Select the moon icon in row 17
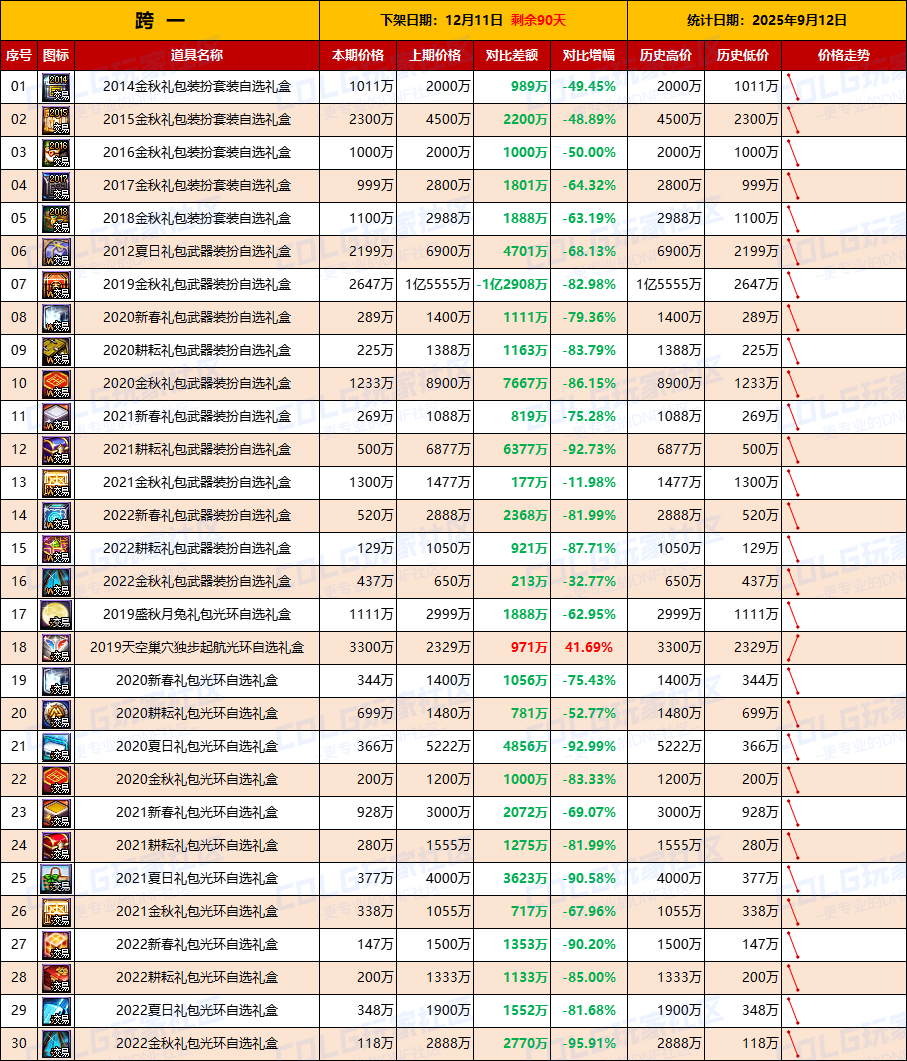Image resolution: width=907 pixels, height=1061 pixels. pos(56,615)
